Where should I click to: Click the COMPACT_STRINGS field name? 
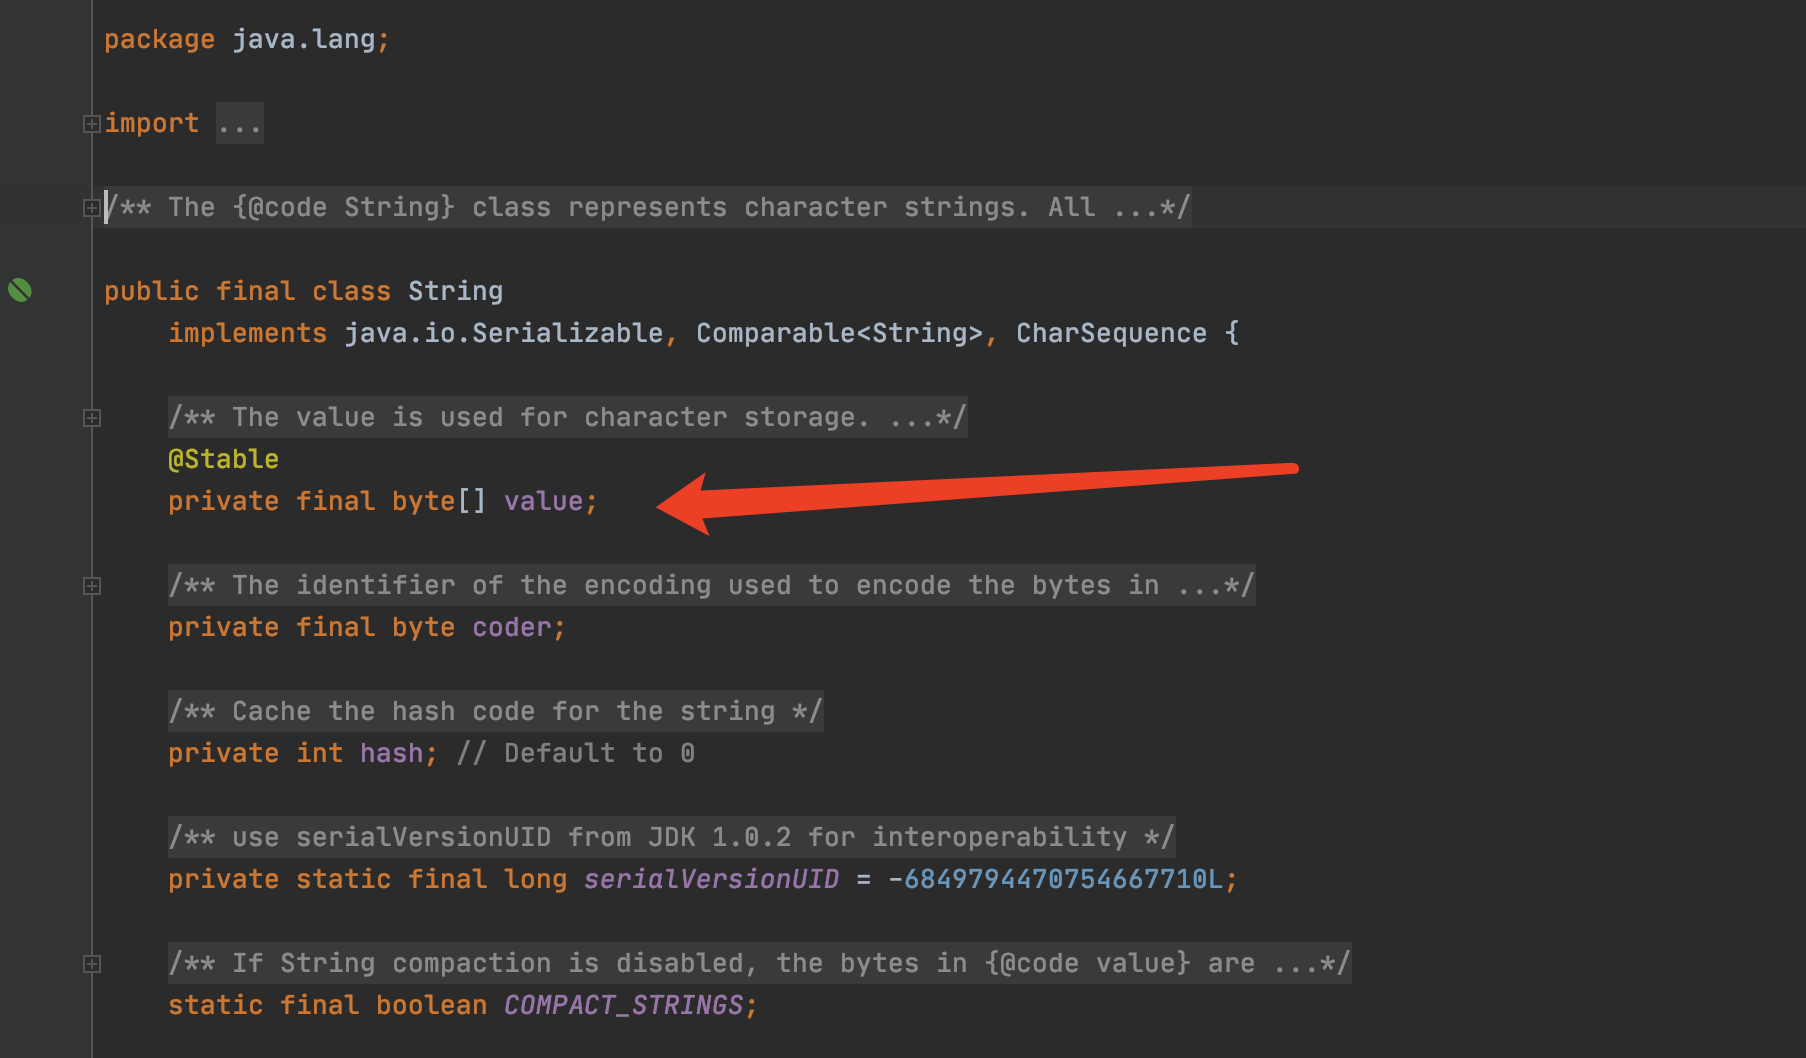click(624, 1005)
